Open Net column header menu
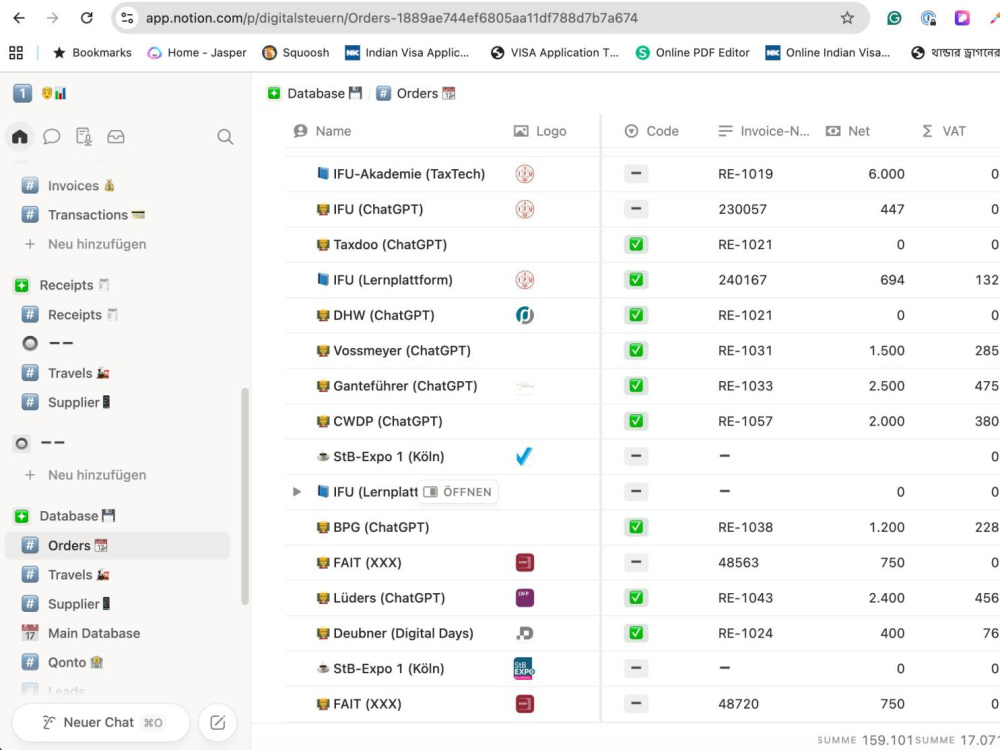This screenshot has width=1000, height=750. [847, 131]
